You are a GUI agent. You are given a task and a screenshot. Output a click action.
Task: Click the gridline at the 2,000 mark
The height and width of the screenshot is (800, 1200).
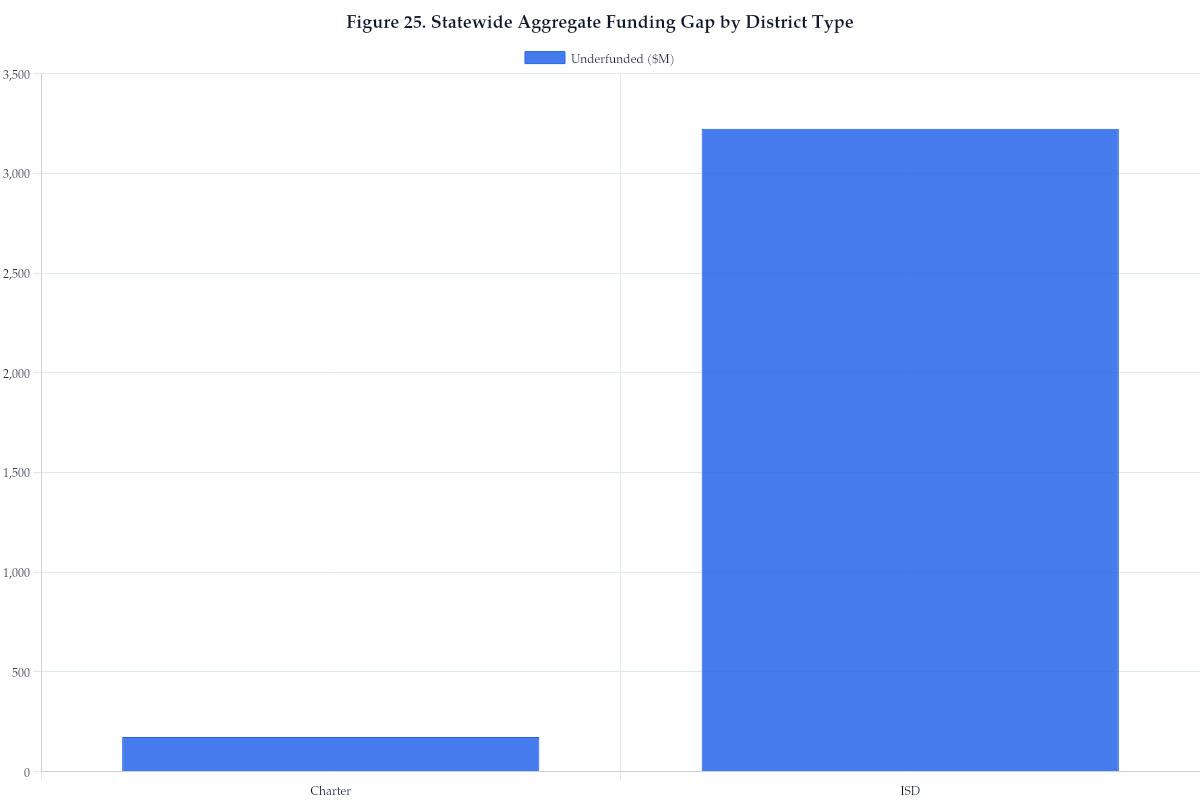pyautogui.click(x=400, y=373)
